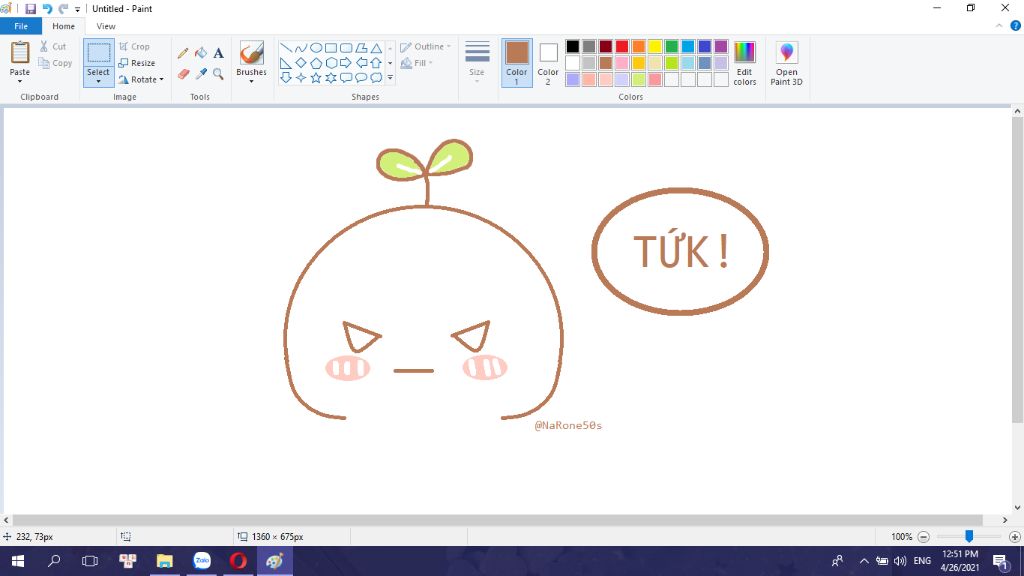Click the Redo arrow
This screenshot has height=576, width=1024.
(x=63, y=9)
